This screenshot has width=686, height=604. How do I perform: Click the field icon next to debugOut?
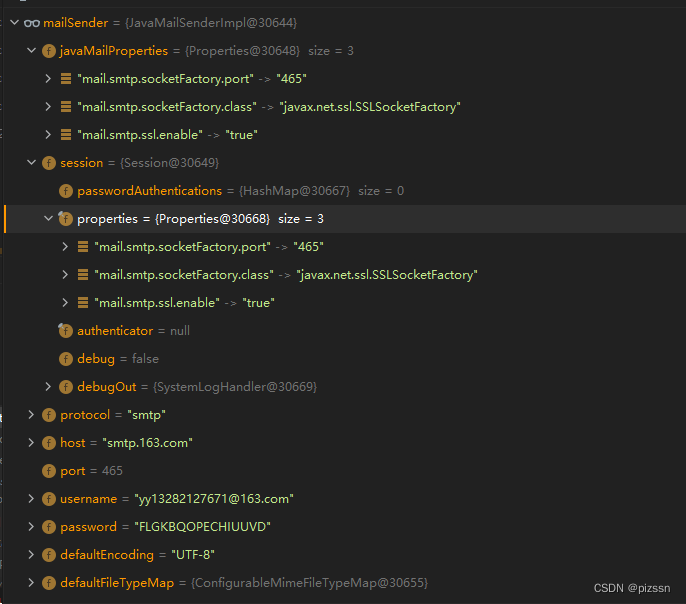(66, 387)
